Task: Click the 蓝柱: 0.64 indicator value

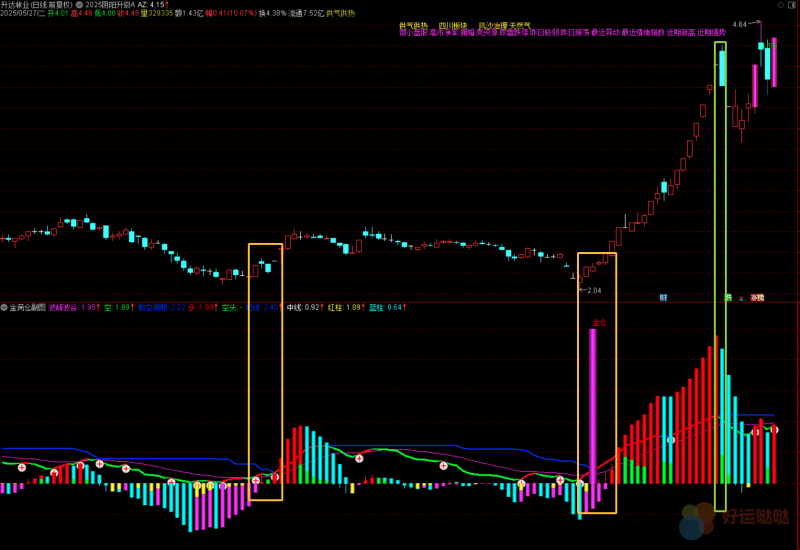Action: [387, 308]
